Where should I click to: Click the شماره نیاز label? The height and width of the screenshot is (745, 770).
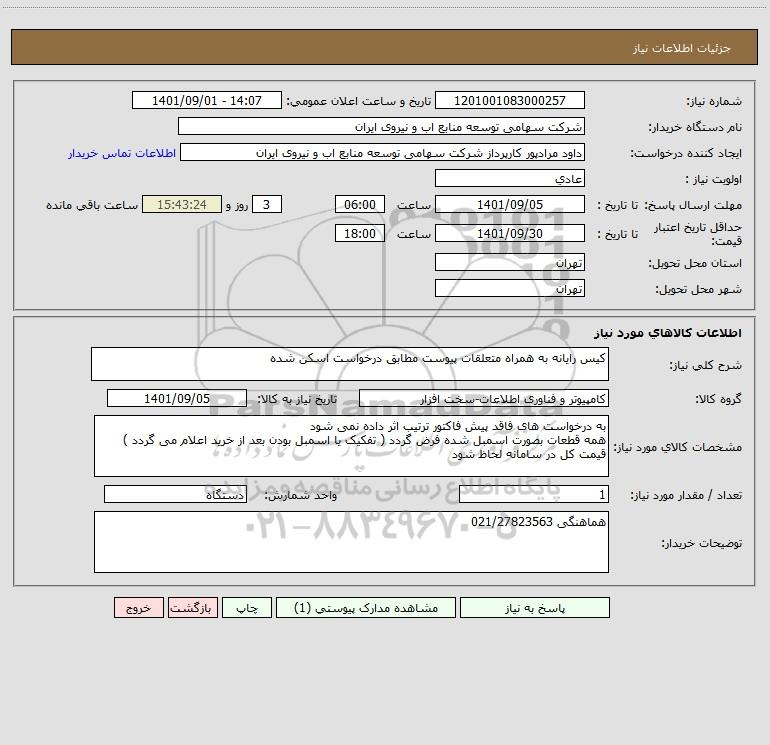click(714, 101)
